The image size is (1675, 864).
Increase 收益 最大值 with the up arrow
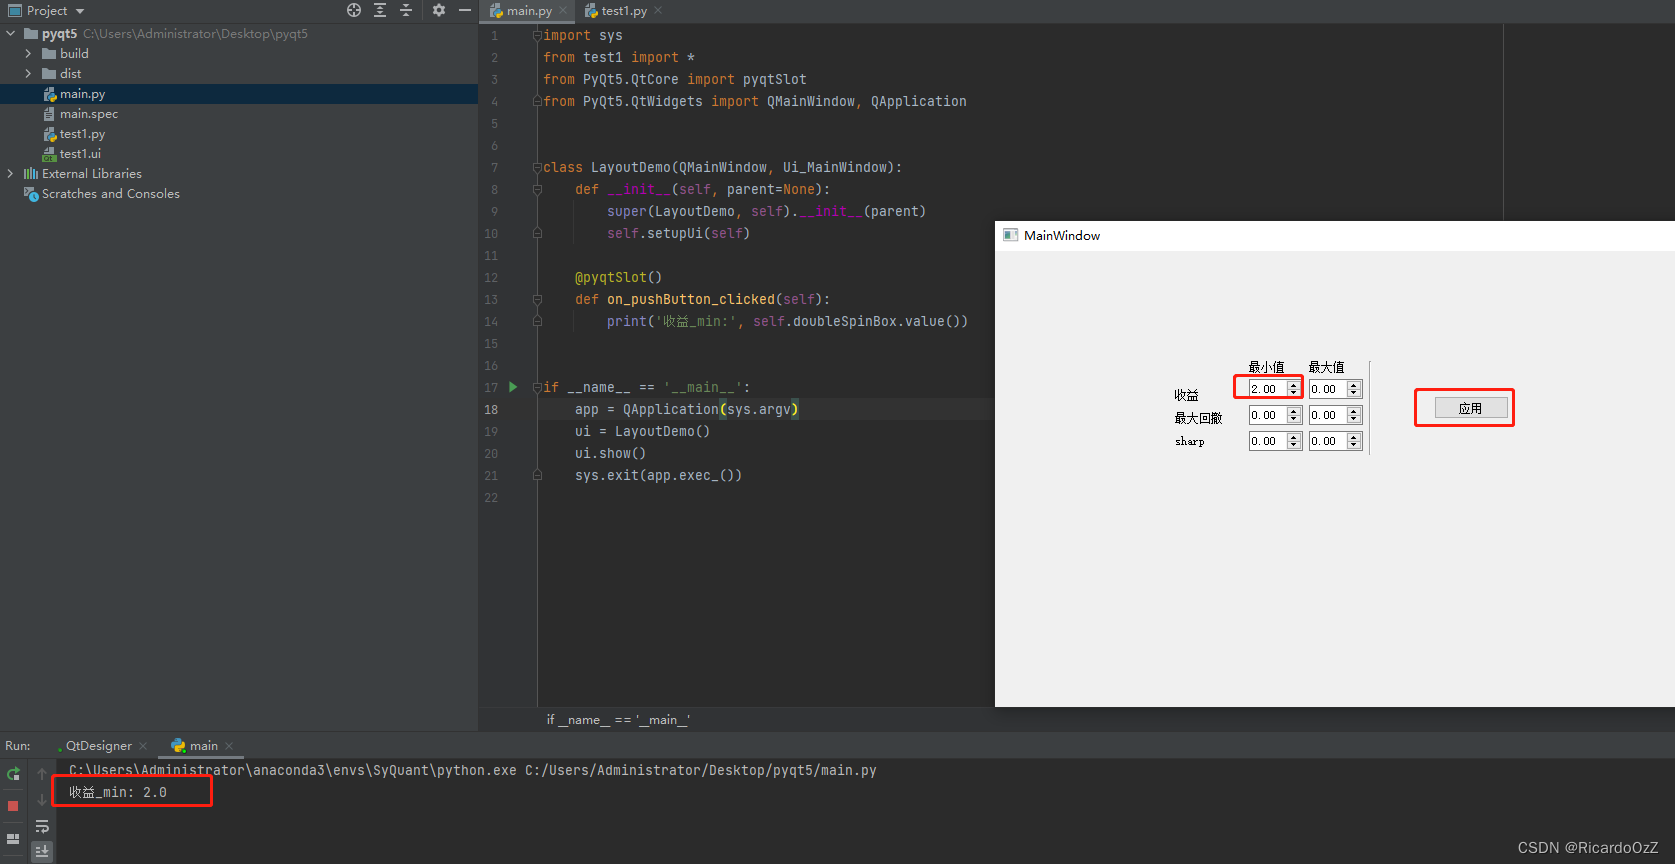[1354, 385]
